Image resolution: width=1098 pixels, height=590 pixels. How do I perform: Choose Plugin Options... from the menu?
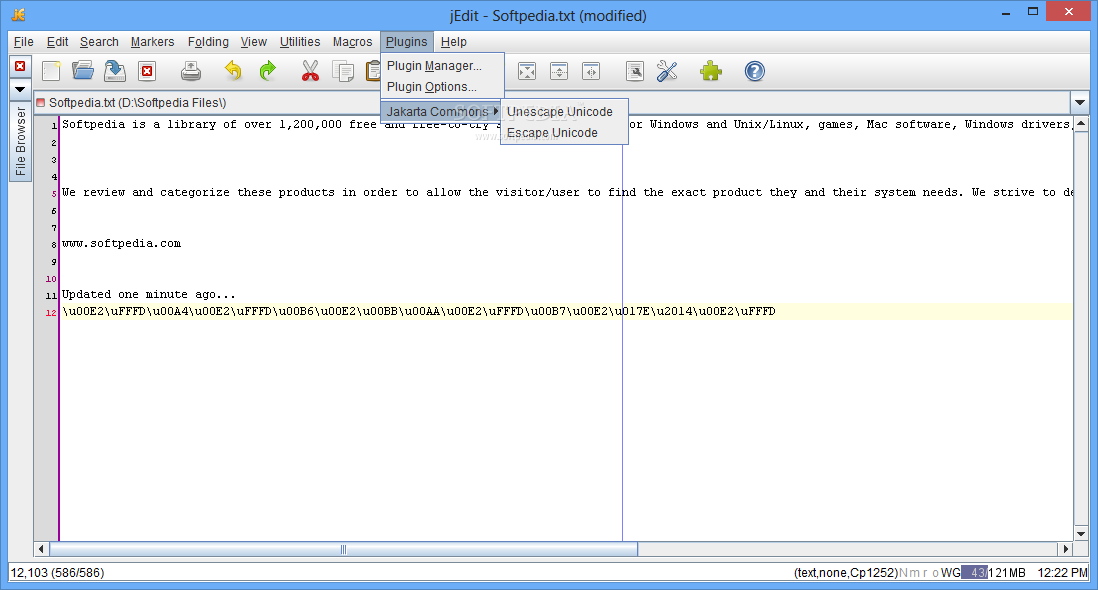(x=443, y=87)
